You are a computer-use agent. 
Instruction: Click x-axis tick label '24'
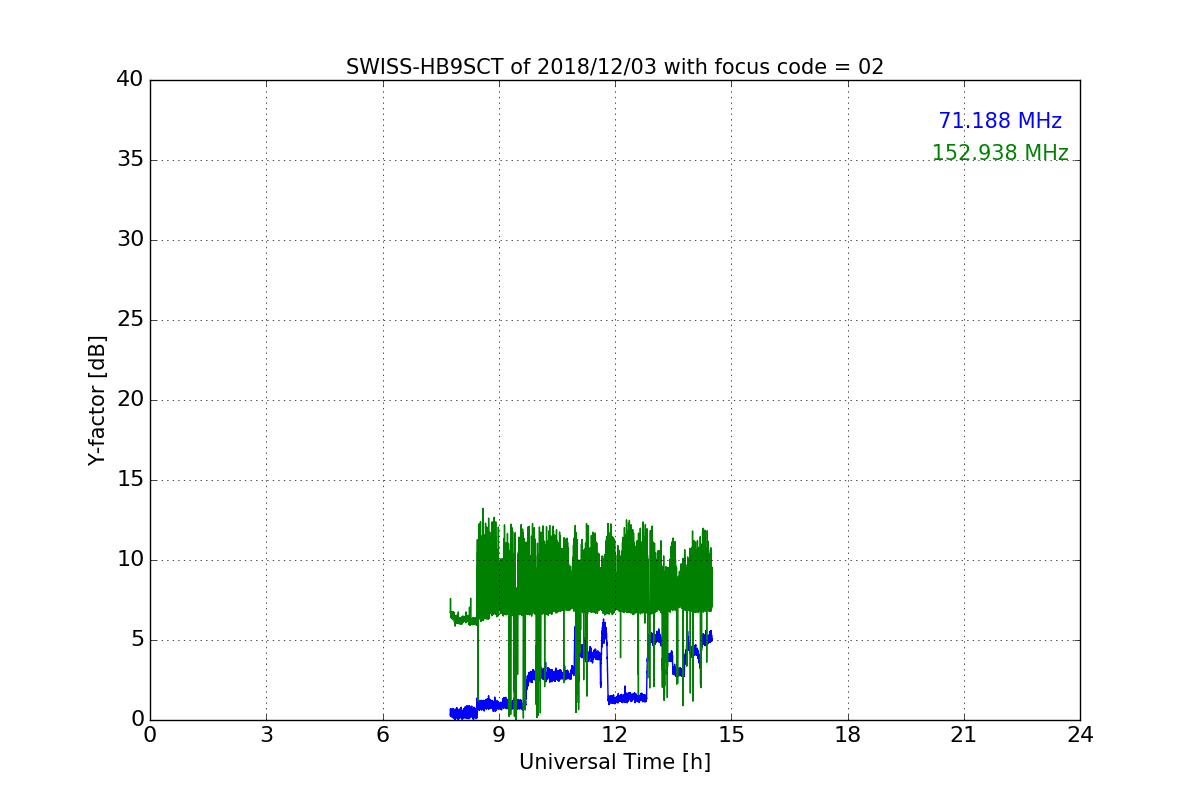point(1080,735)
